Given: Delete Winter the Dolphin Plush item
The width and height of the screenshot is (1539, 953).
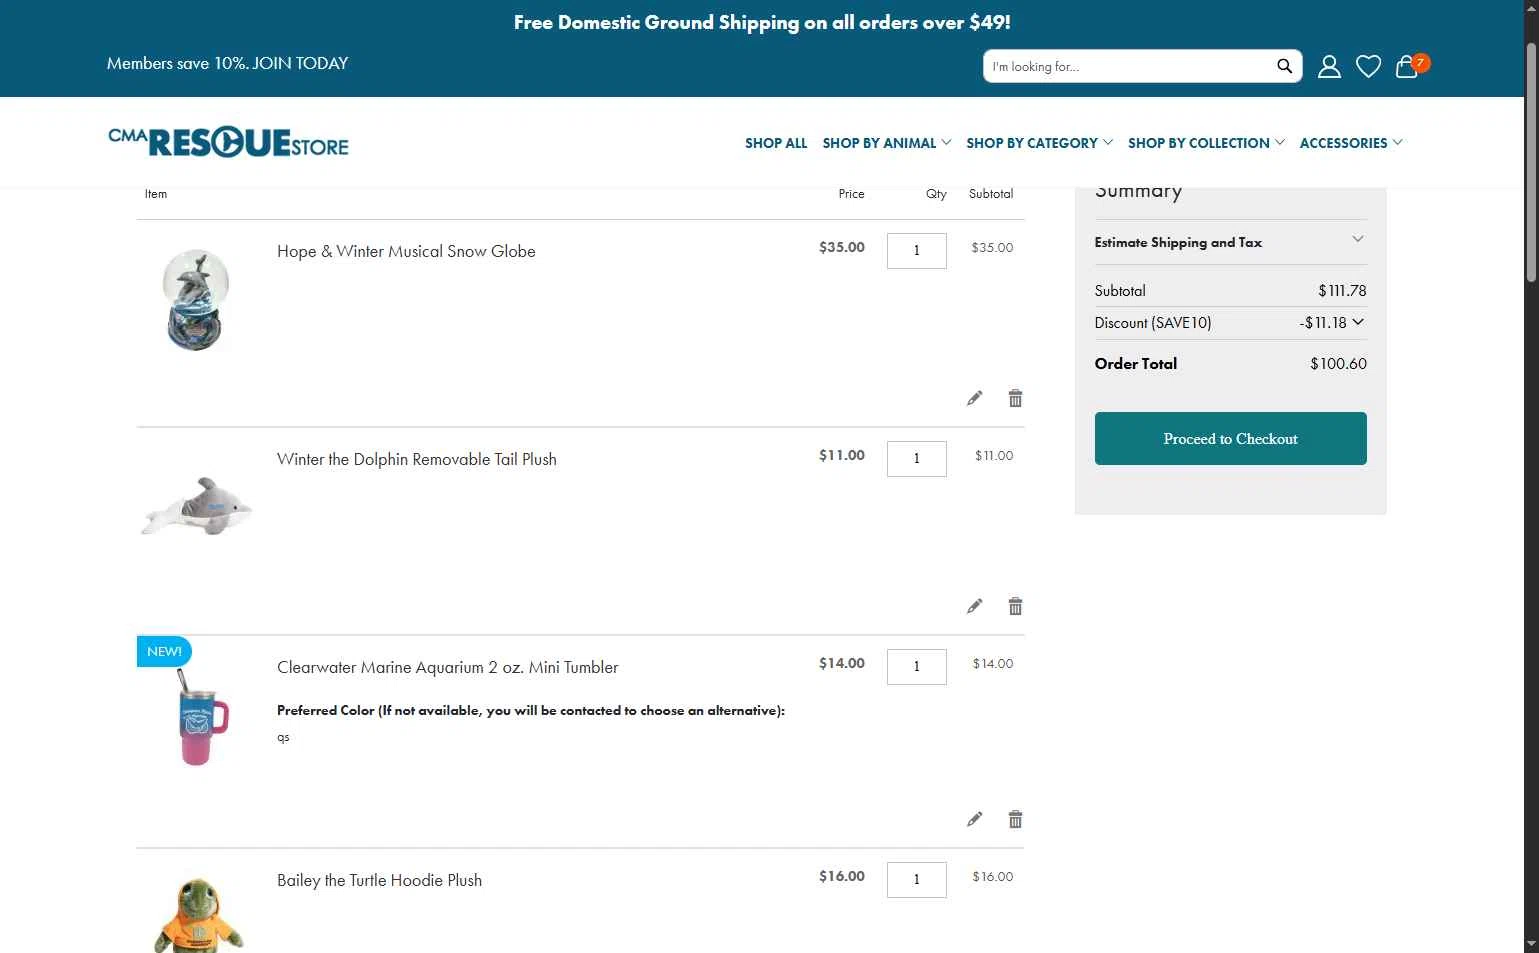Looking at the screenshot, I should point(1015,606).
